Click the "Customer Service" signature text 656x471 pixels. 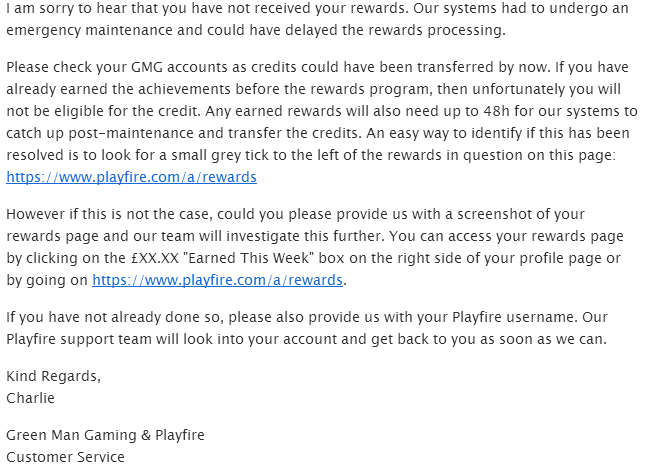pyautogui.click(x=65, y=457)
